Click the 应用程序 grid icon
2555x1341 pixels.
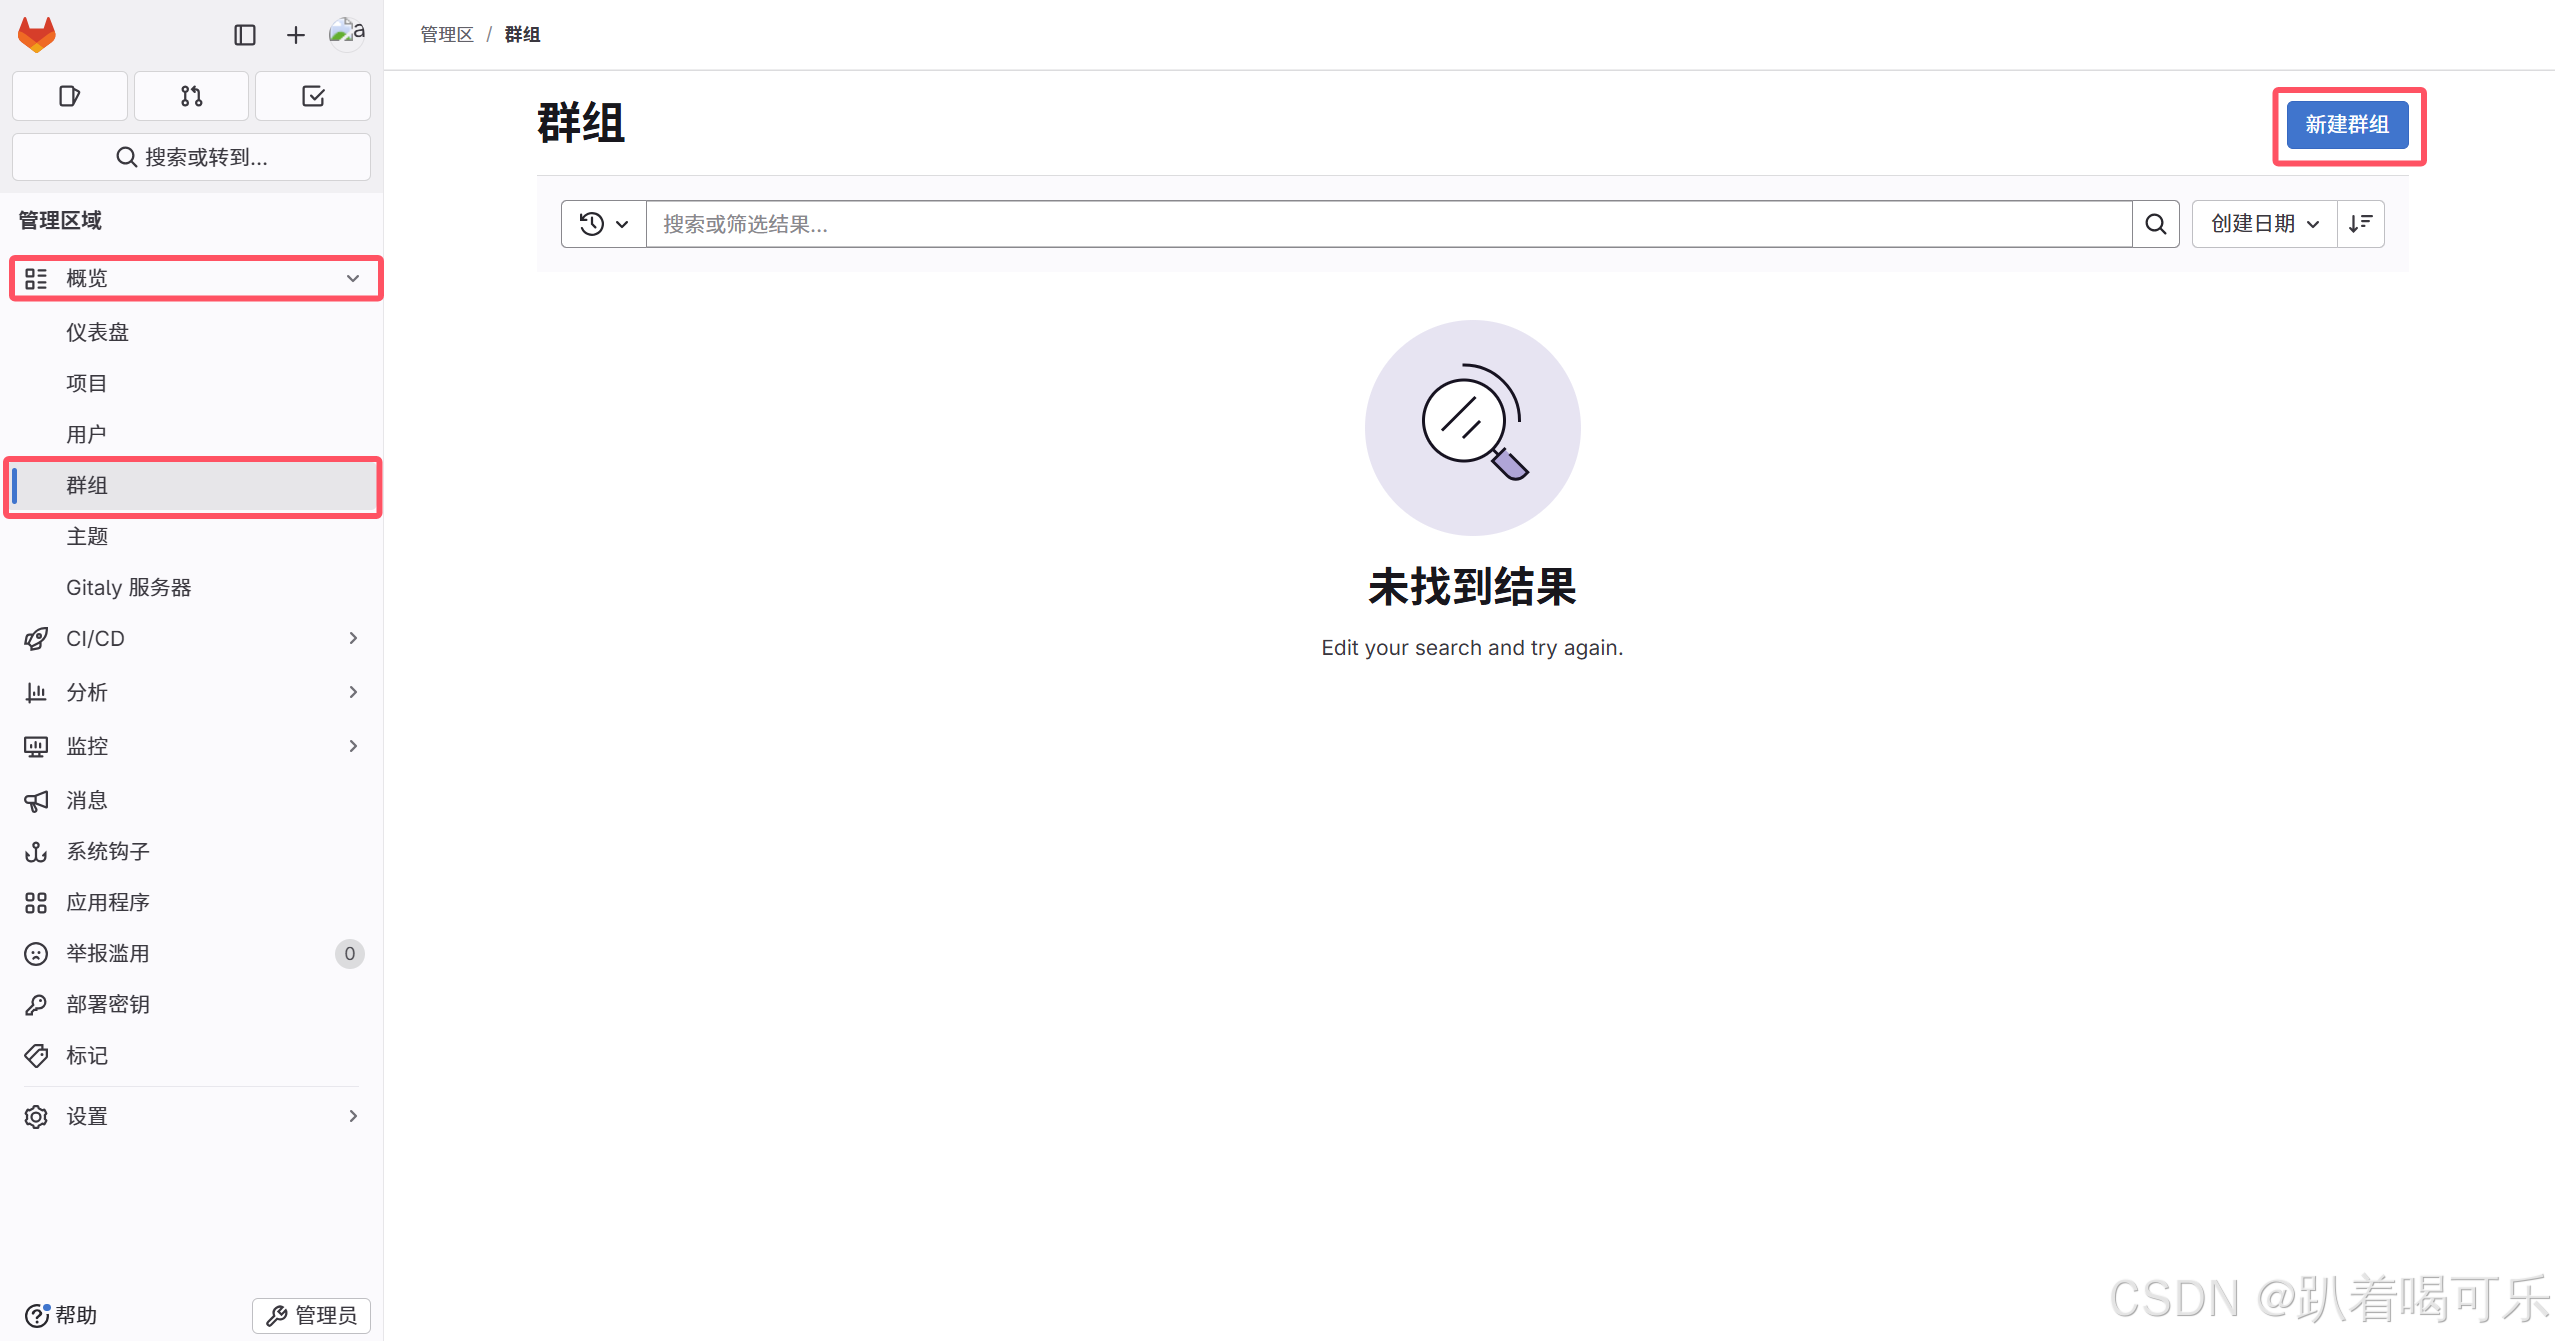click(36, 903)
